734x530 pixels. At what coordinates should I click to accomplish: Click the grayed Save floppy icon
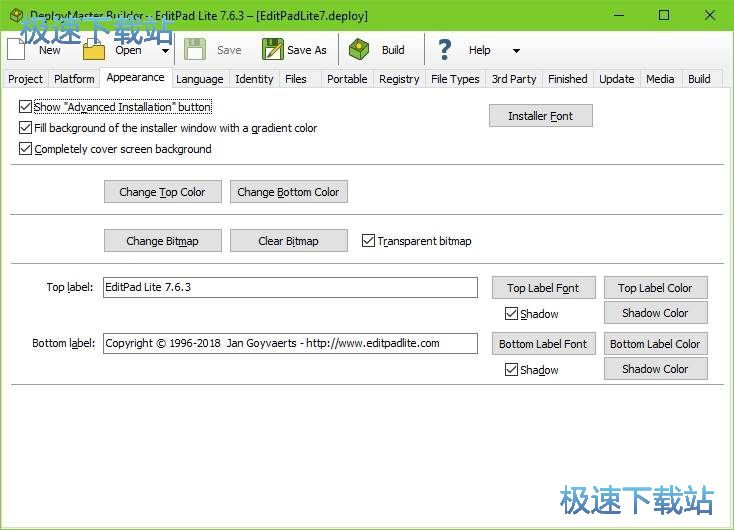pyautogui.click(x=195, y=49)
